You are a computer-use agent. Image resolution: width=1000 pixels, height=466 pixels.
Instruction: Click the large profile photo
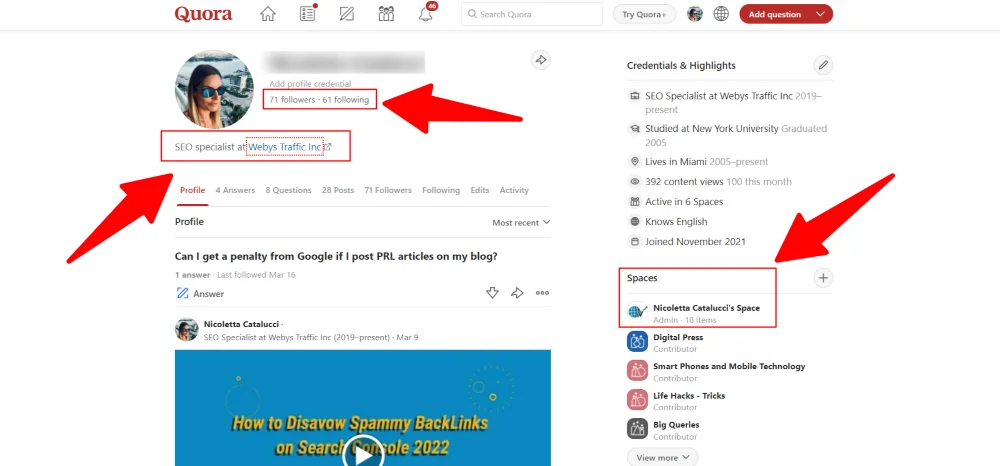click(x=214, y=89)
